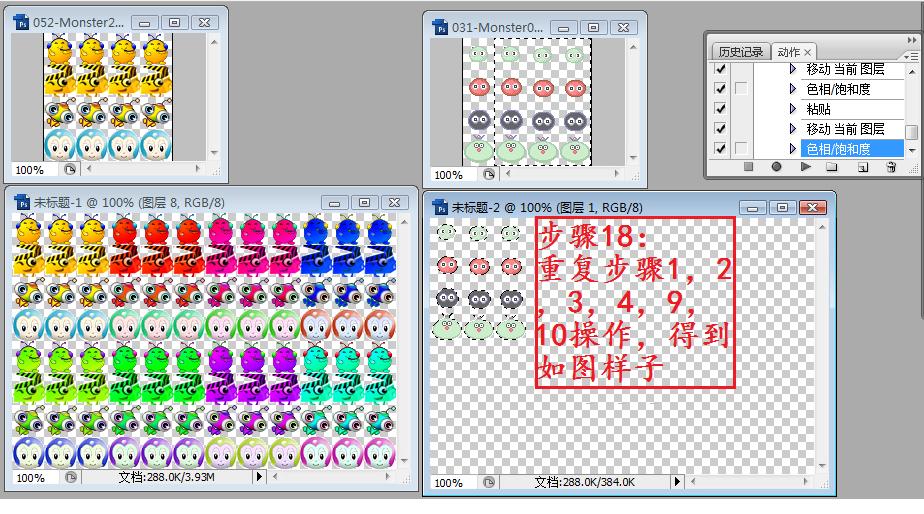Viewport: 924px width, 514px height.
Task: Activate the 031-Monster0 window title
Action: pyautogui.click(x=498, y=27)
